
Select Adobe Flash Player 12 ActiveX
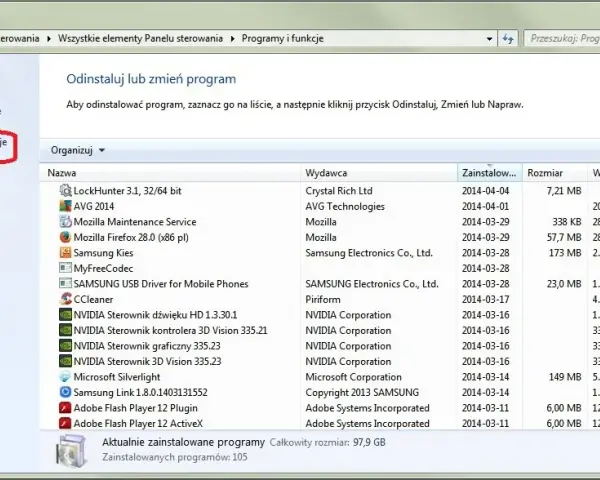(138, 423)
